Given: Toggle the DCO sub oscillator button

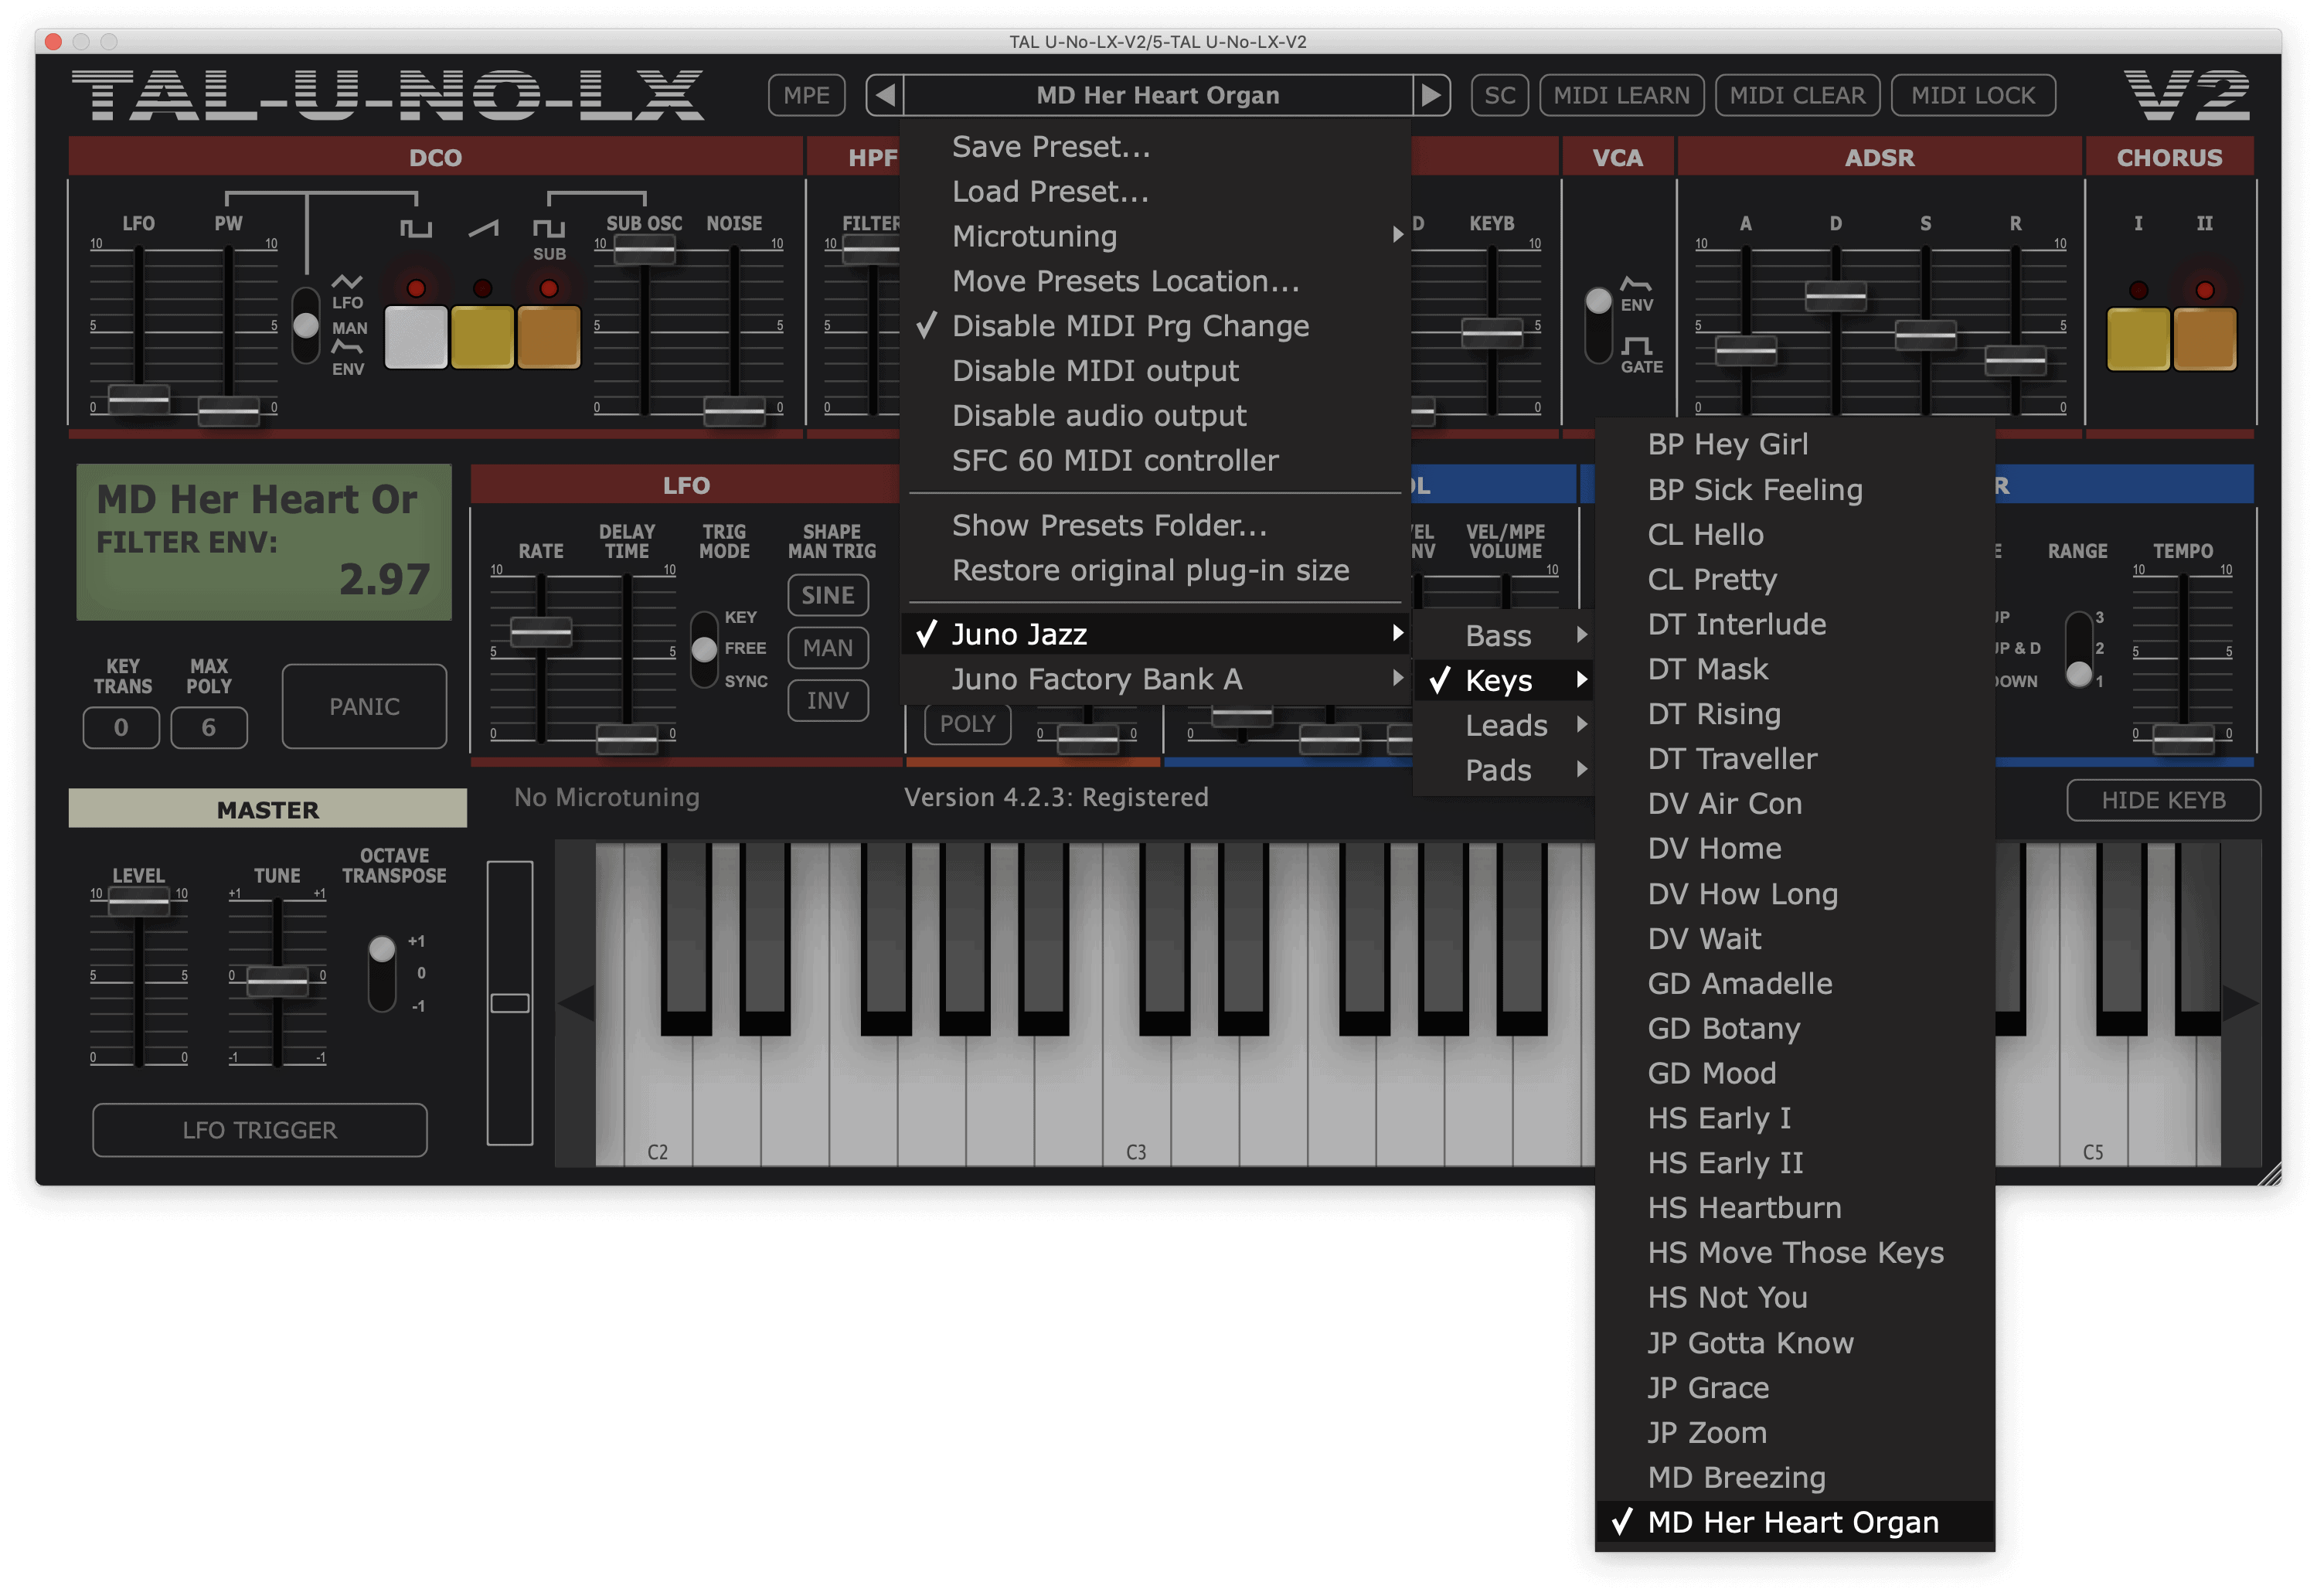Looking at the screenshot, I should [x=548, y=337].
